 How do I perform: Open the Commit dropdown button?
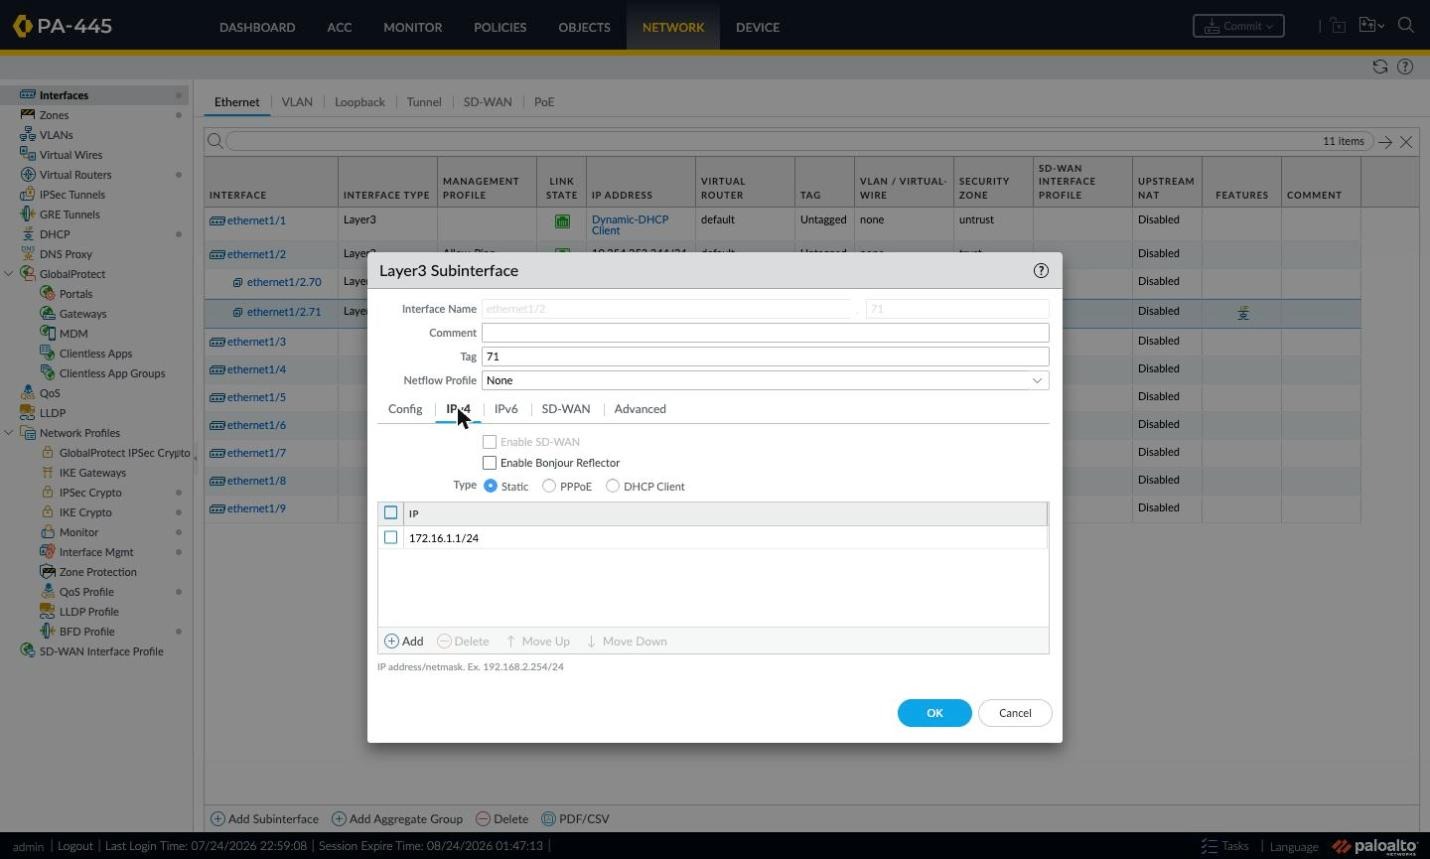(x=1238, y=26)
